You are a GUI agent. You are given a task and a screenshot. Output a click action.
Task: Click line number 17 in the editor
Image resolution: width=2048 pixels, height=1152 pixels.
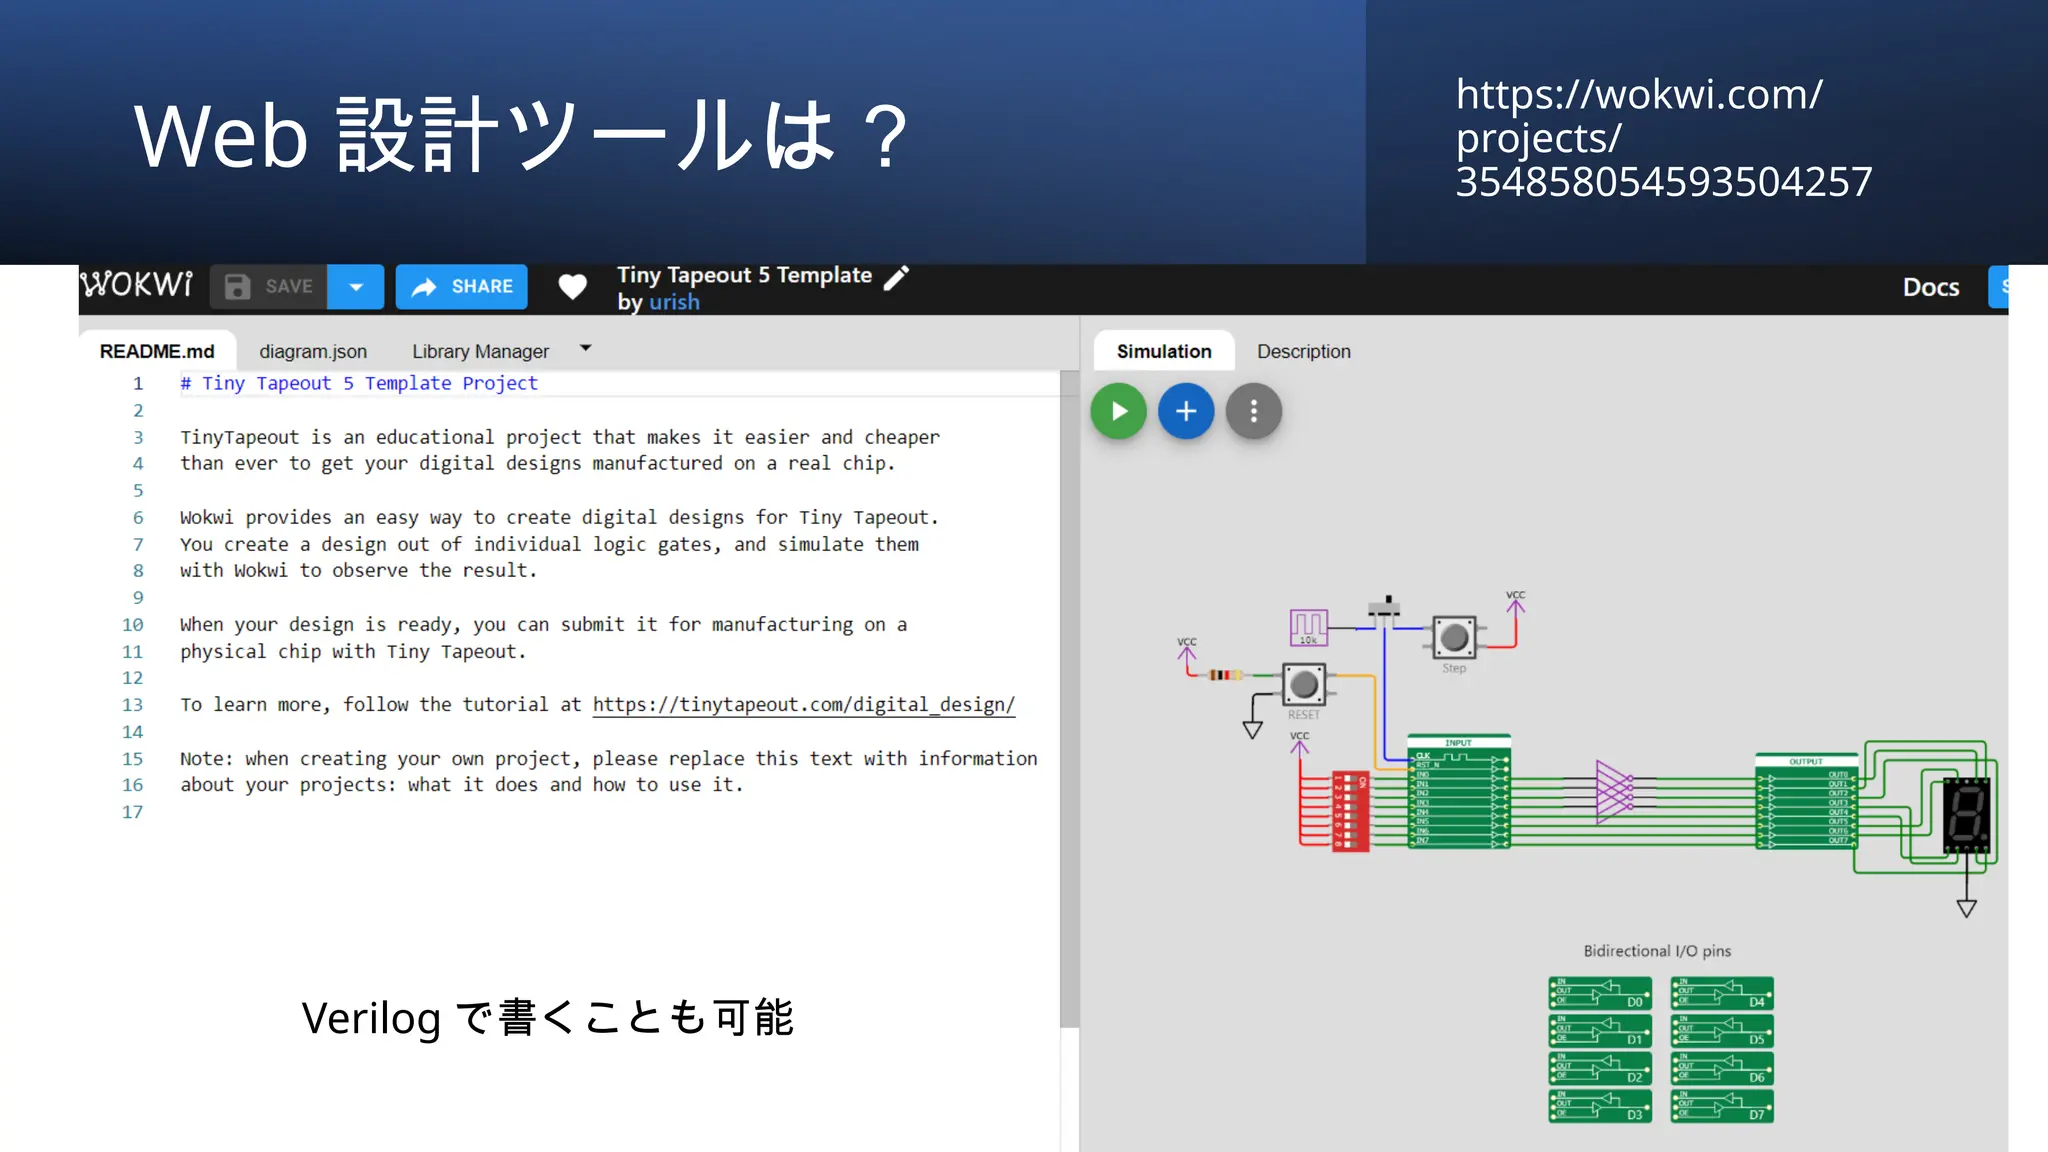(x=133, y=812)
